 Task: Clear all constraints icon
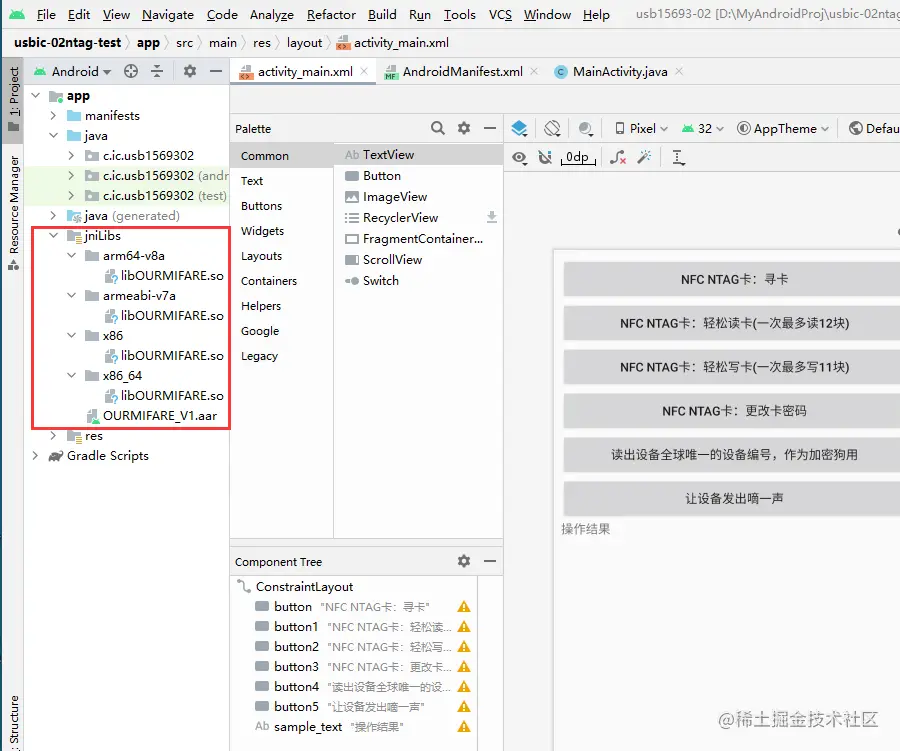click(x=618, y=157)
